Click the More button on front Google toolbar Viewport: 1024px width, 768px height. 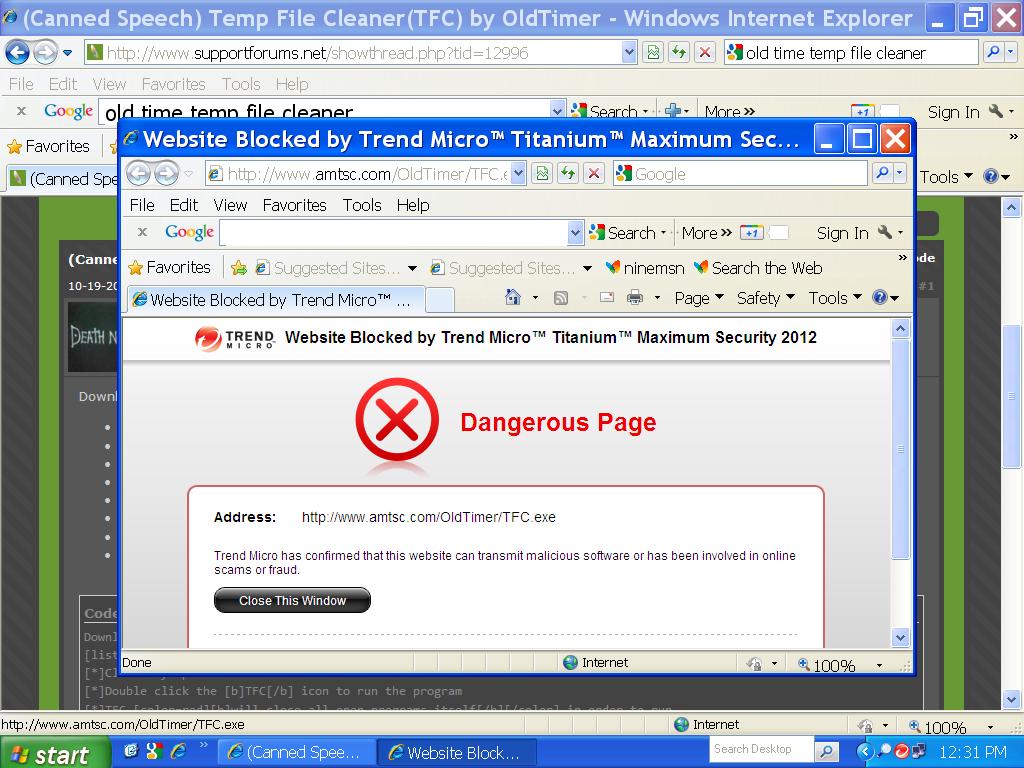point(707,233)
